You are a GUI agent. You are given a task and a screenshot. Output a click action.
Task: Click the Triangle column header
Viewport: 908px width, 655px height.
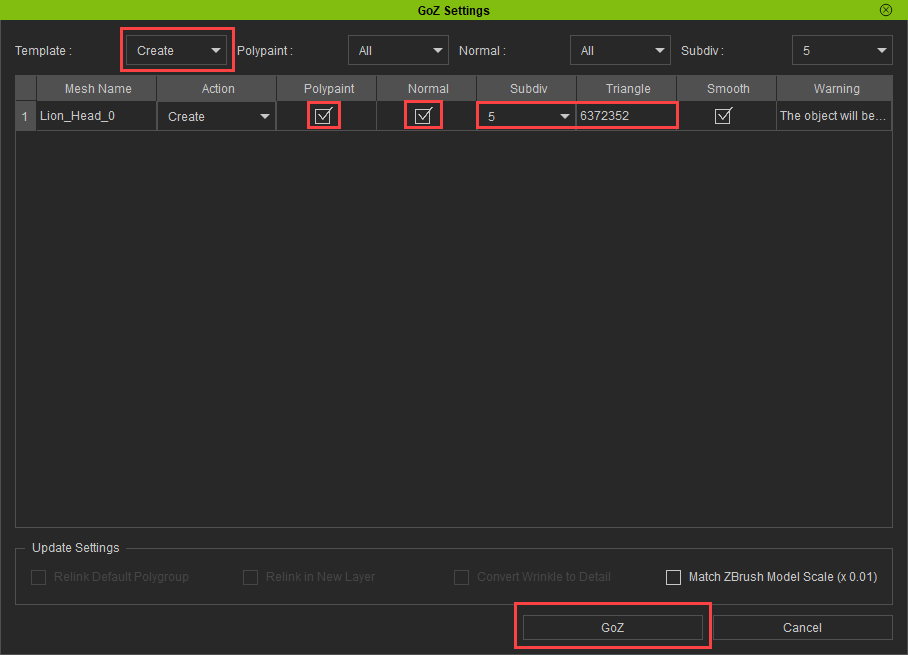pos(627,89)
